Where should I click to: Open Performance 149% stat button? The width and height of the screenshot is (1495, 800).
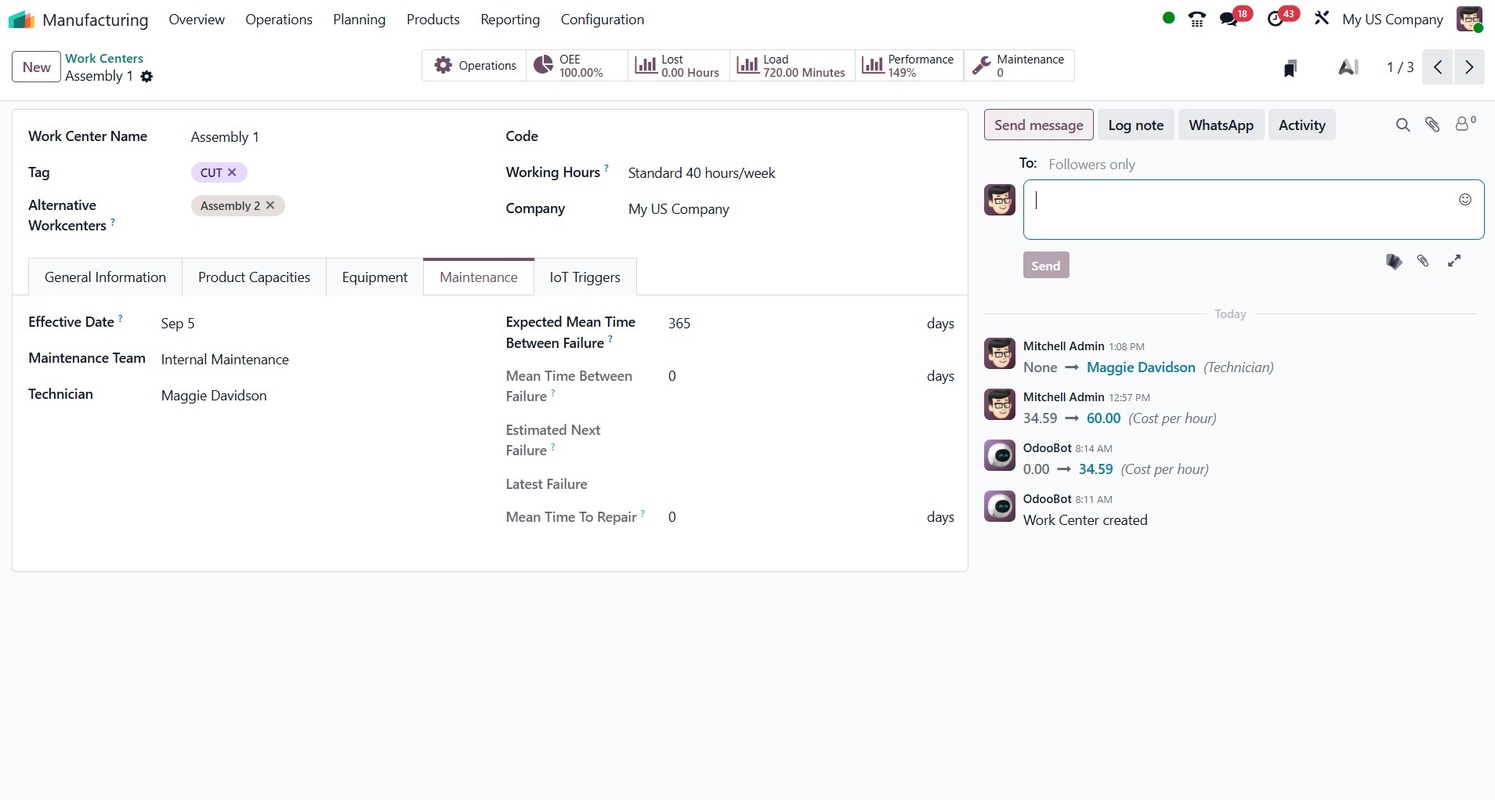click(x=910, y=66)
